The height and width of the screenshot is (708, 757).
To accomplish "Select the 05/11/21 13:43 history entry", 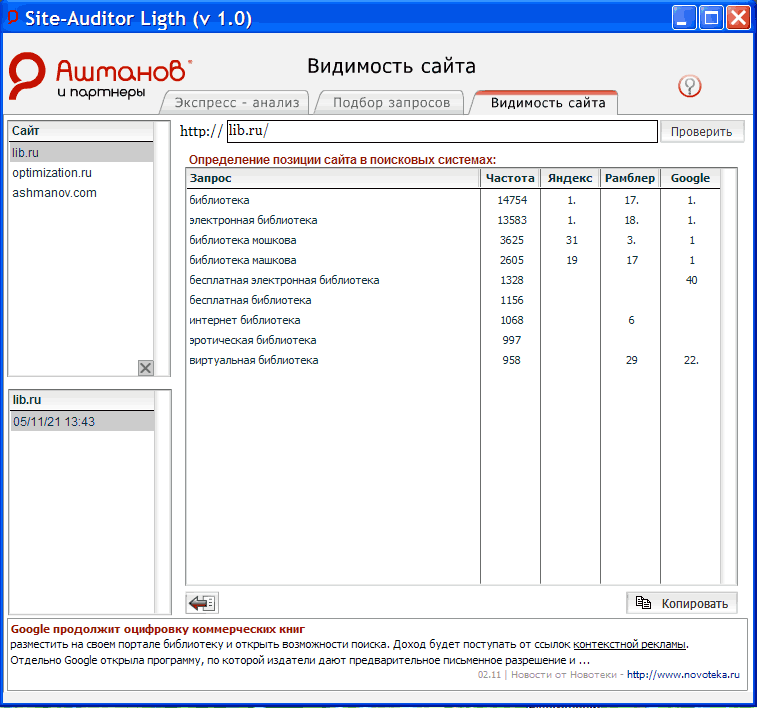I will (54, 422).
